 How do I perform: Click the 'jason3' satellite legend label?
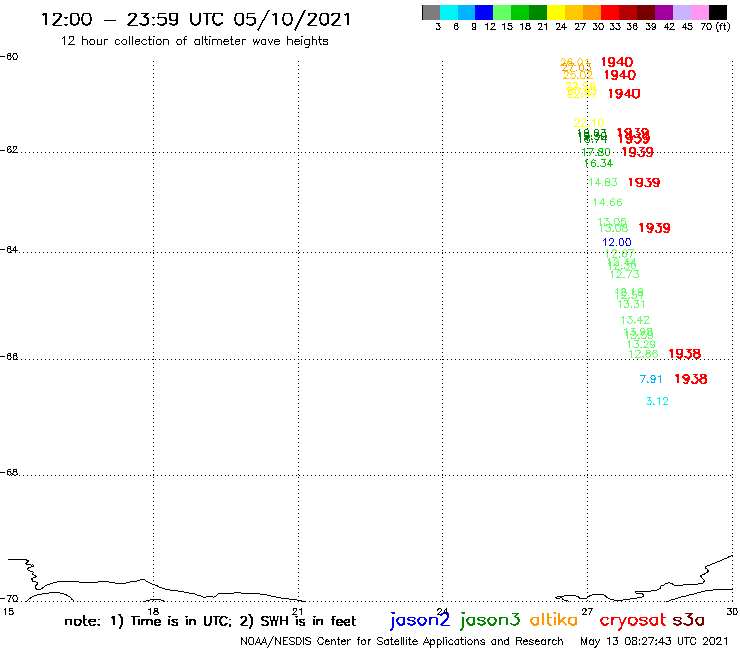[490, 620]
